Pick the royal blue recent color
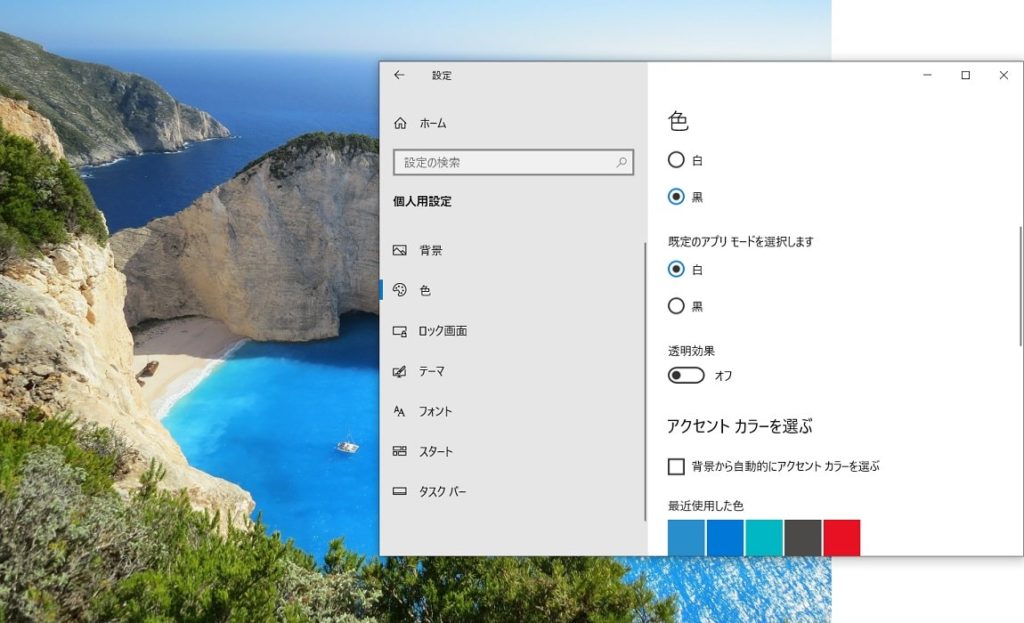The height and width of the screenshot is (623, 1024). pos(725,537)
